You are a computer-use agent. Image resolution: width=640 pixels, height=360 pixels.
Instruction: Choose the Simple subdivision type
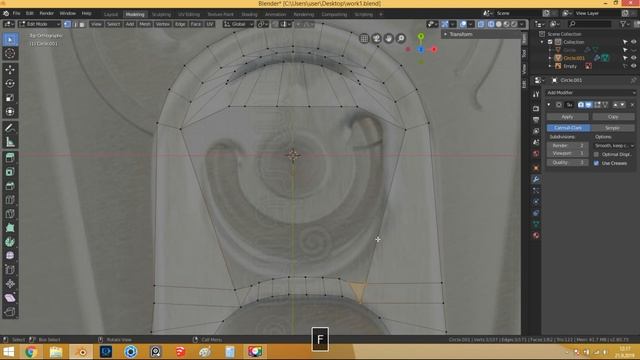tap(612, 128)
